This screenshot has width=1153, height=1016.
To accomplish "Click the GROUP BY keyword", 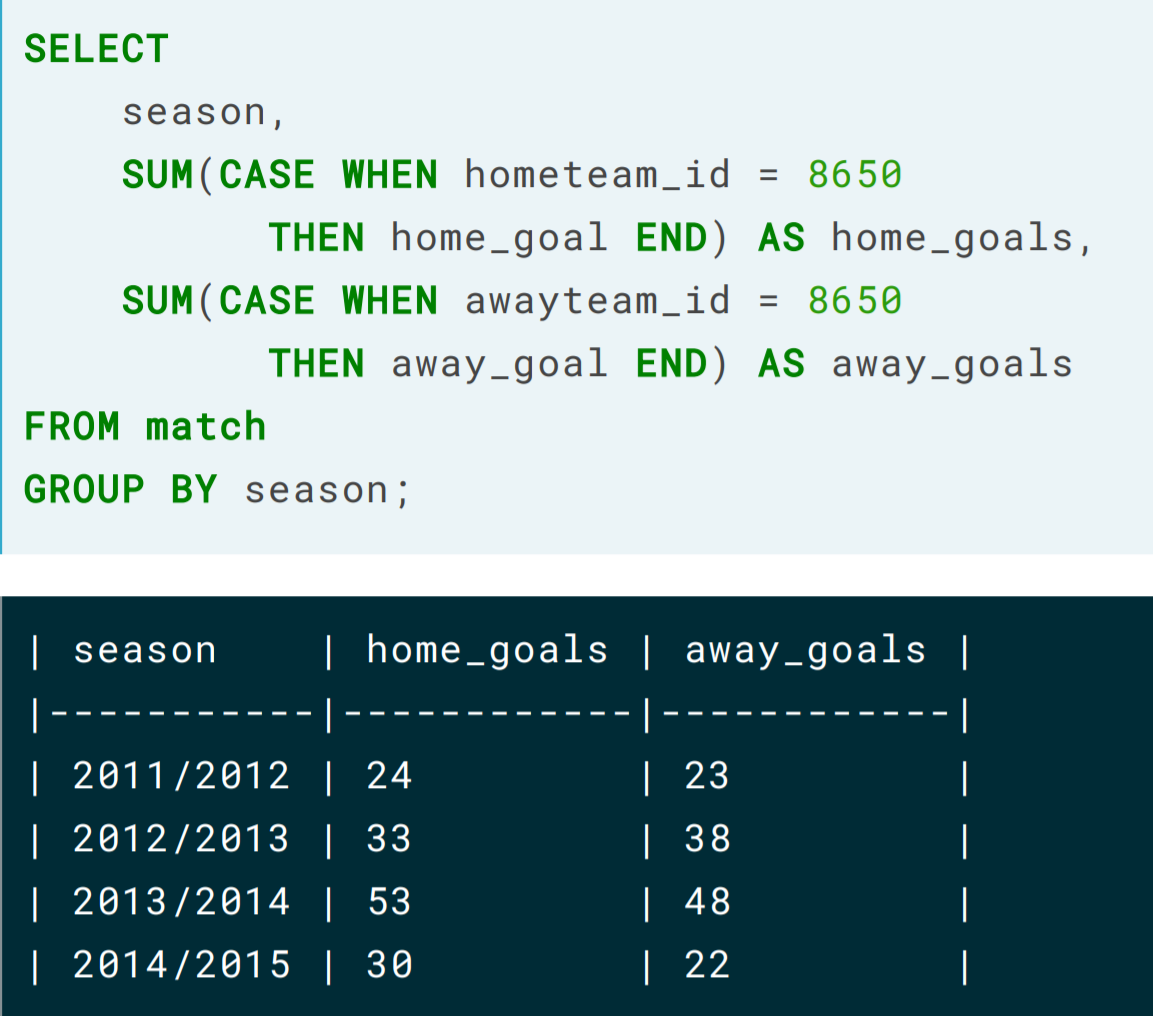I will (121, 490).
